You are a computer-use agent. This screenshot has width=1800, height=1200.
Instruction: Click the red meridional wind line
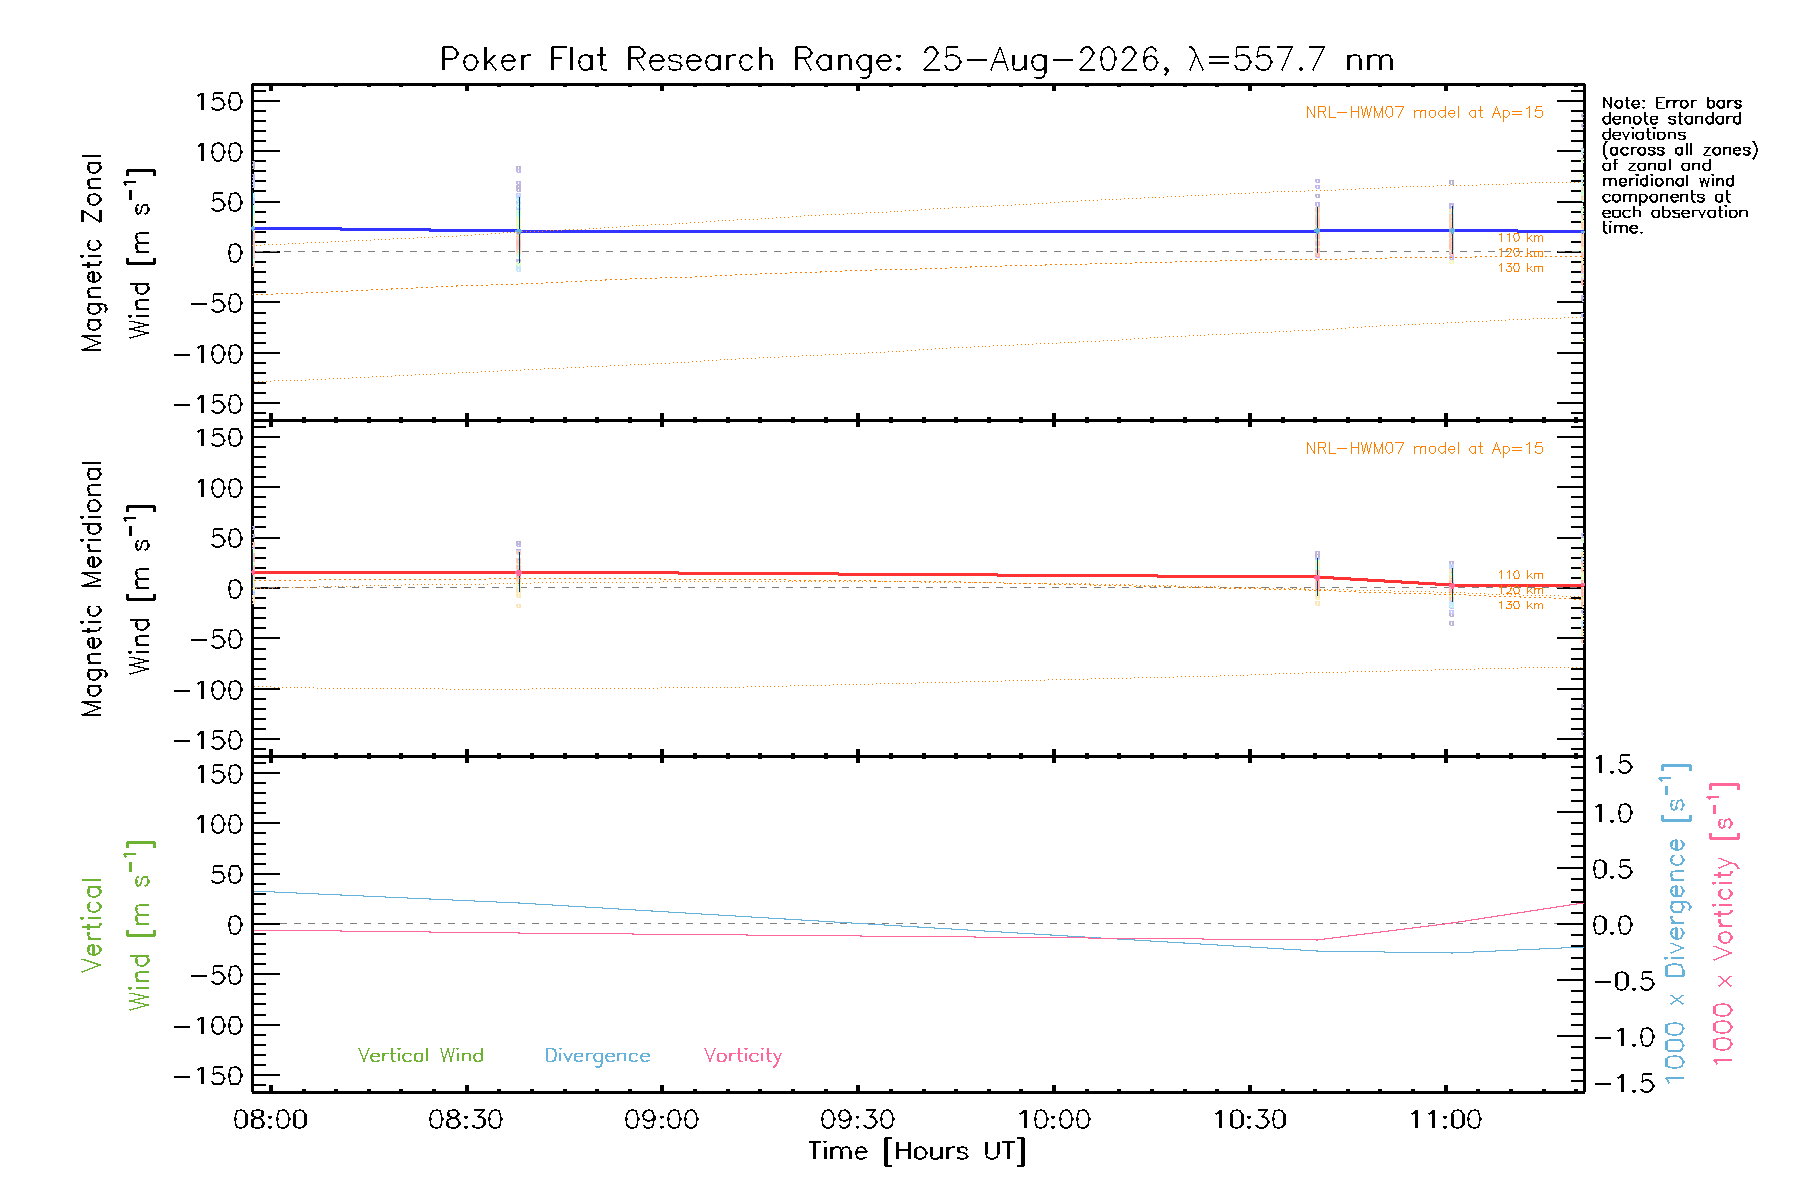coord(900,575)
